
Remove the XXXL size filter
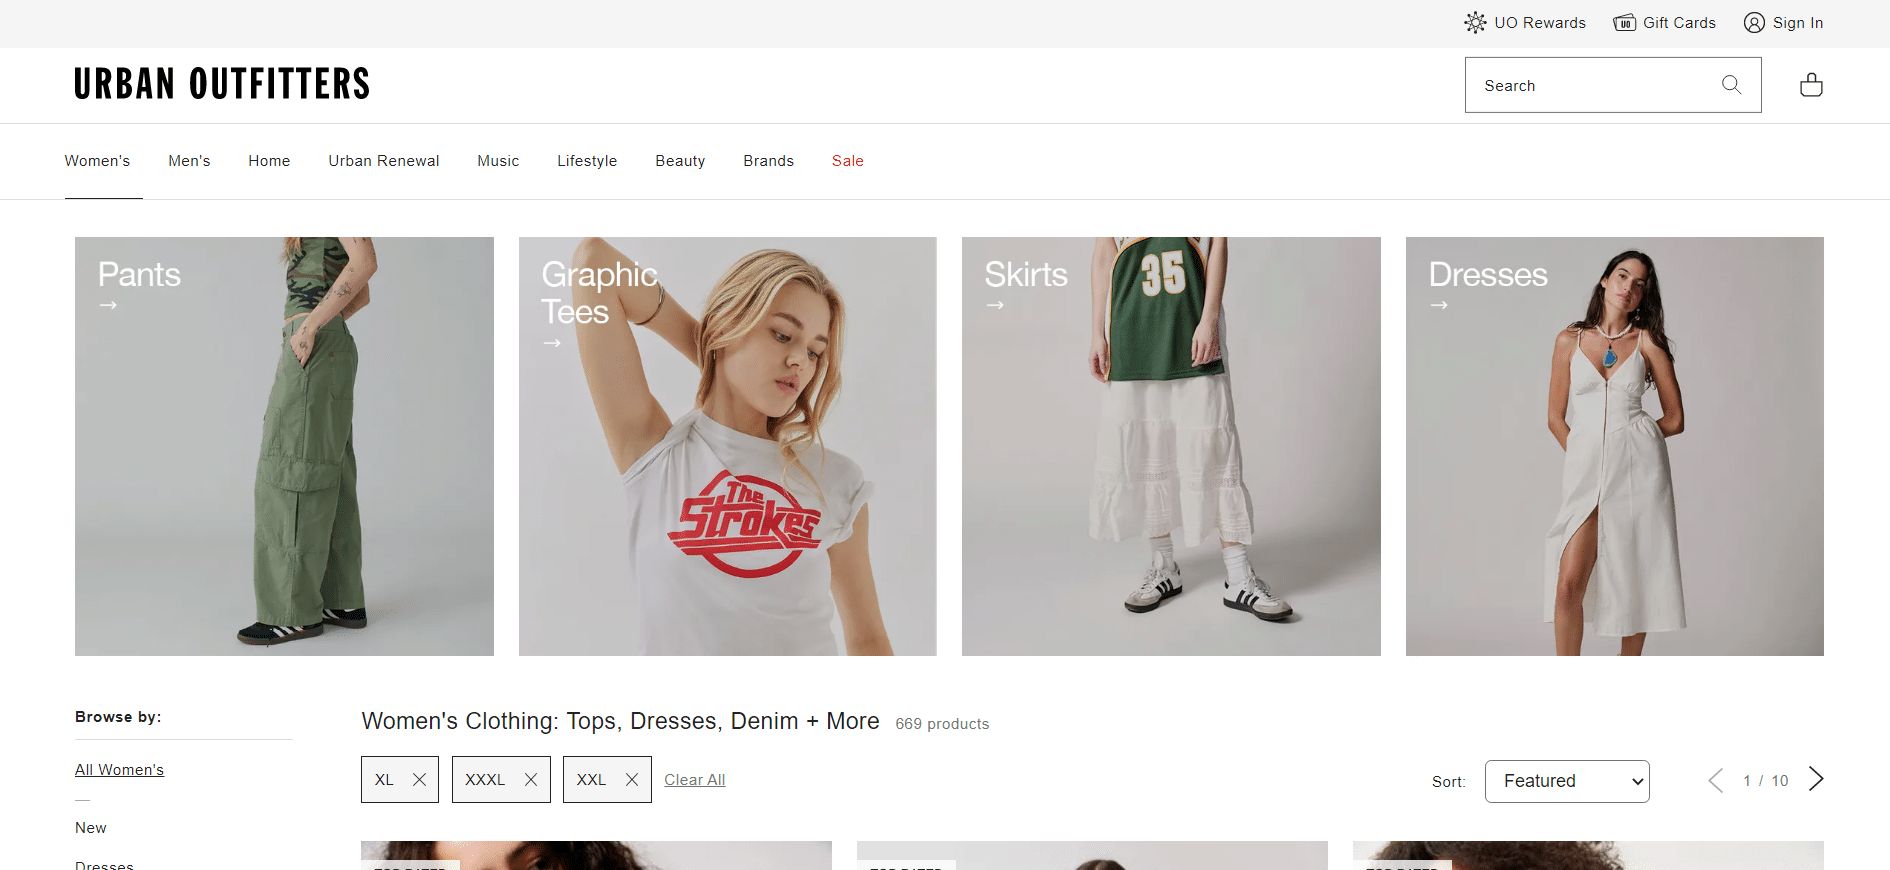click(x=531, y=779)
